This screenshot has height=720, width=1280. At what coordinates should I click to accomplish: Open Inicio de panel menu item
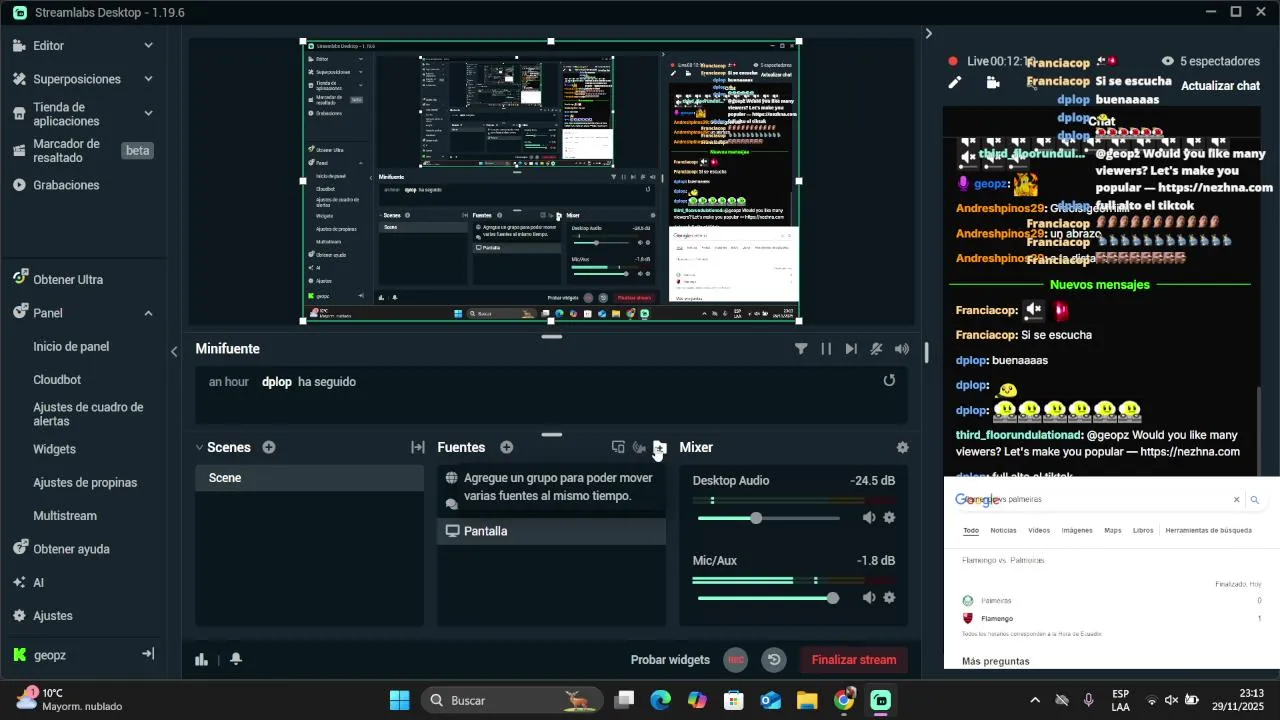pyautogui.click(x=71, y=347)
